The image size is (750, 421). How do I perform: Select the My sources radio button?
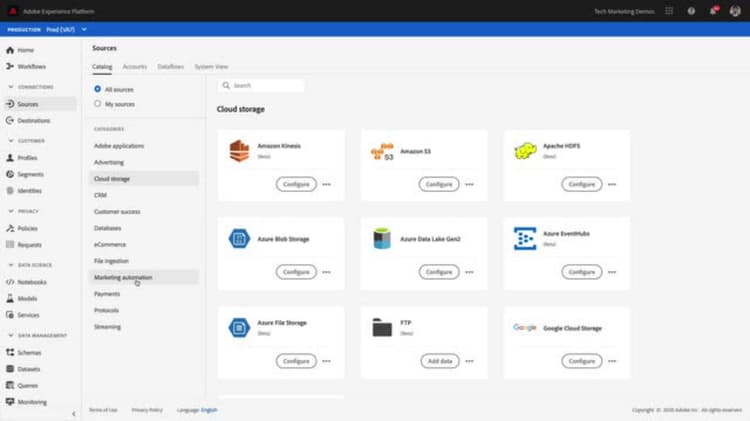(x=98, y=104)
